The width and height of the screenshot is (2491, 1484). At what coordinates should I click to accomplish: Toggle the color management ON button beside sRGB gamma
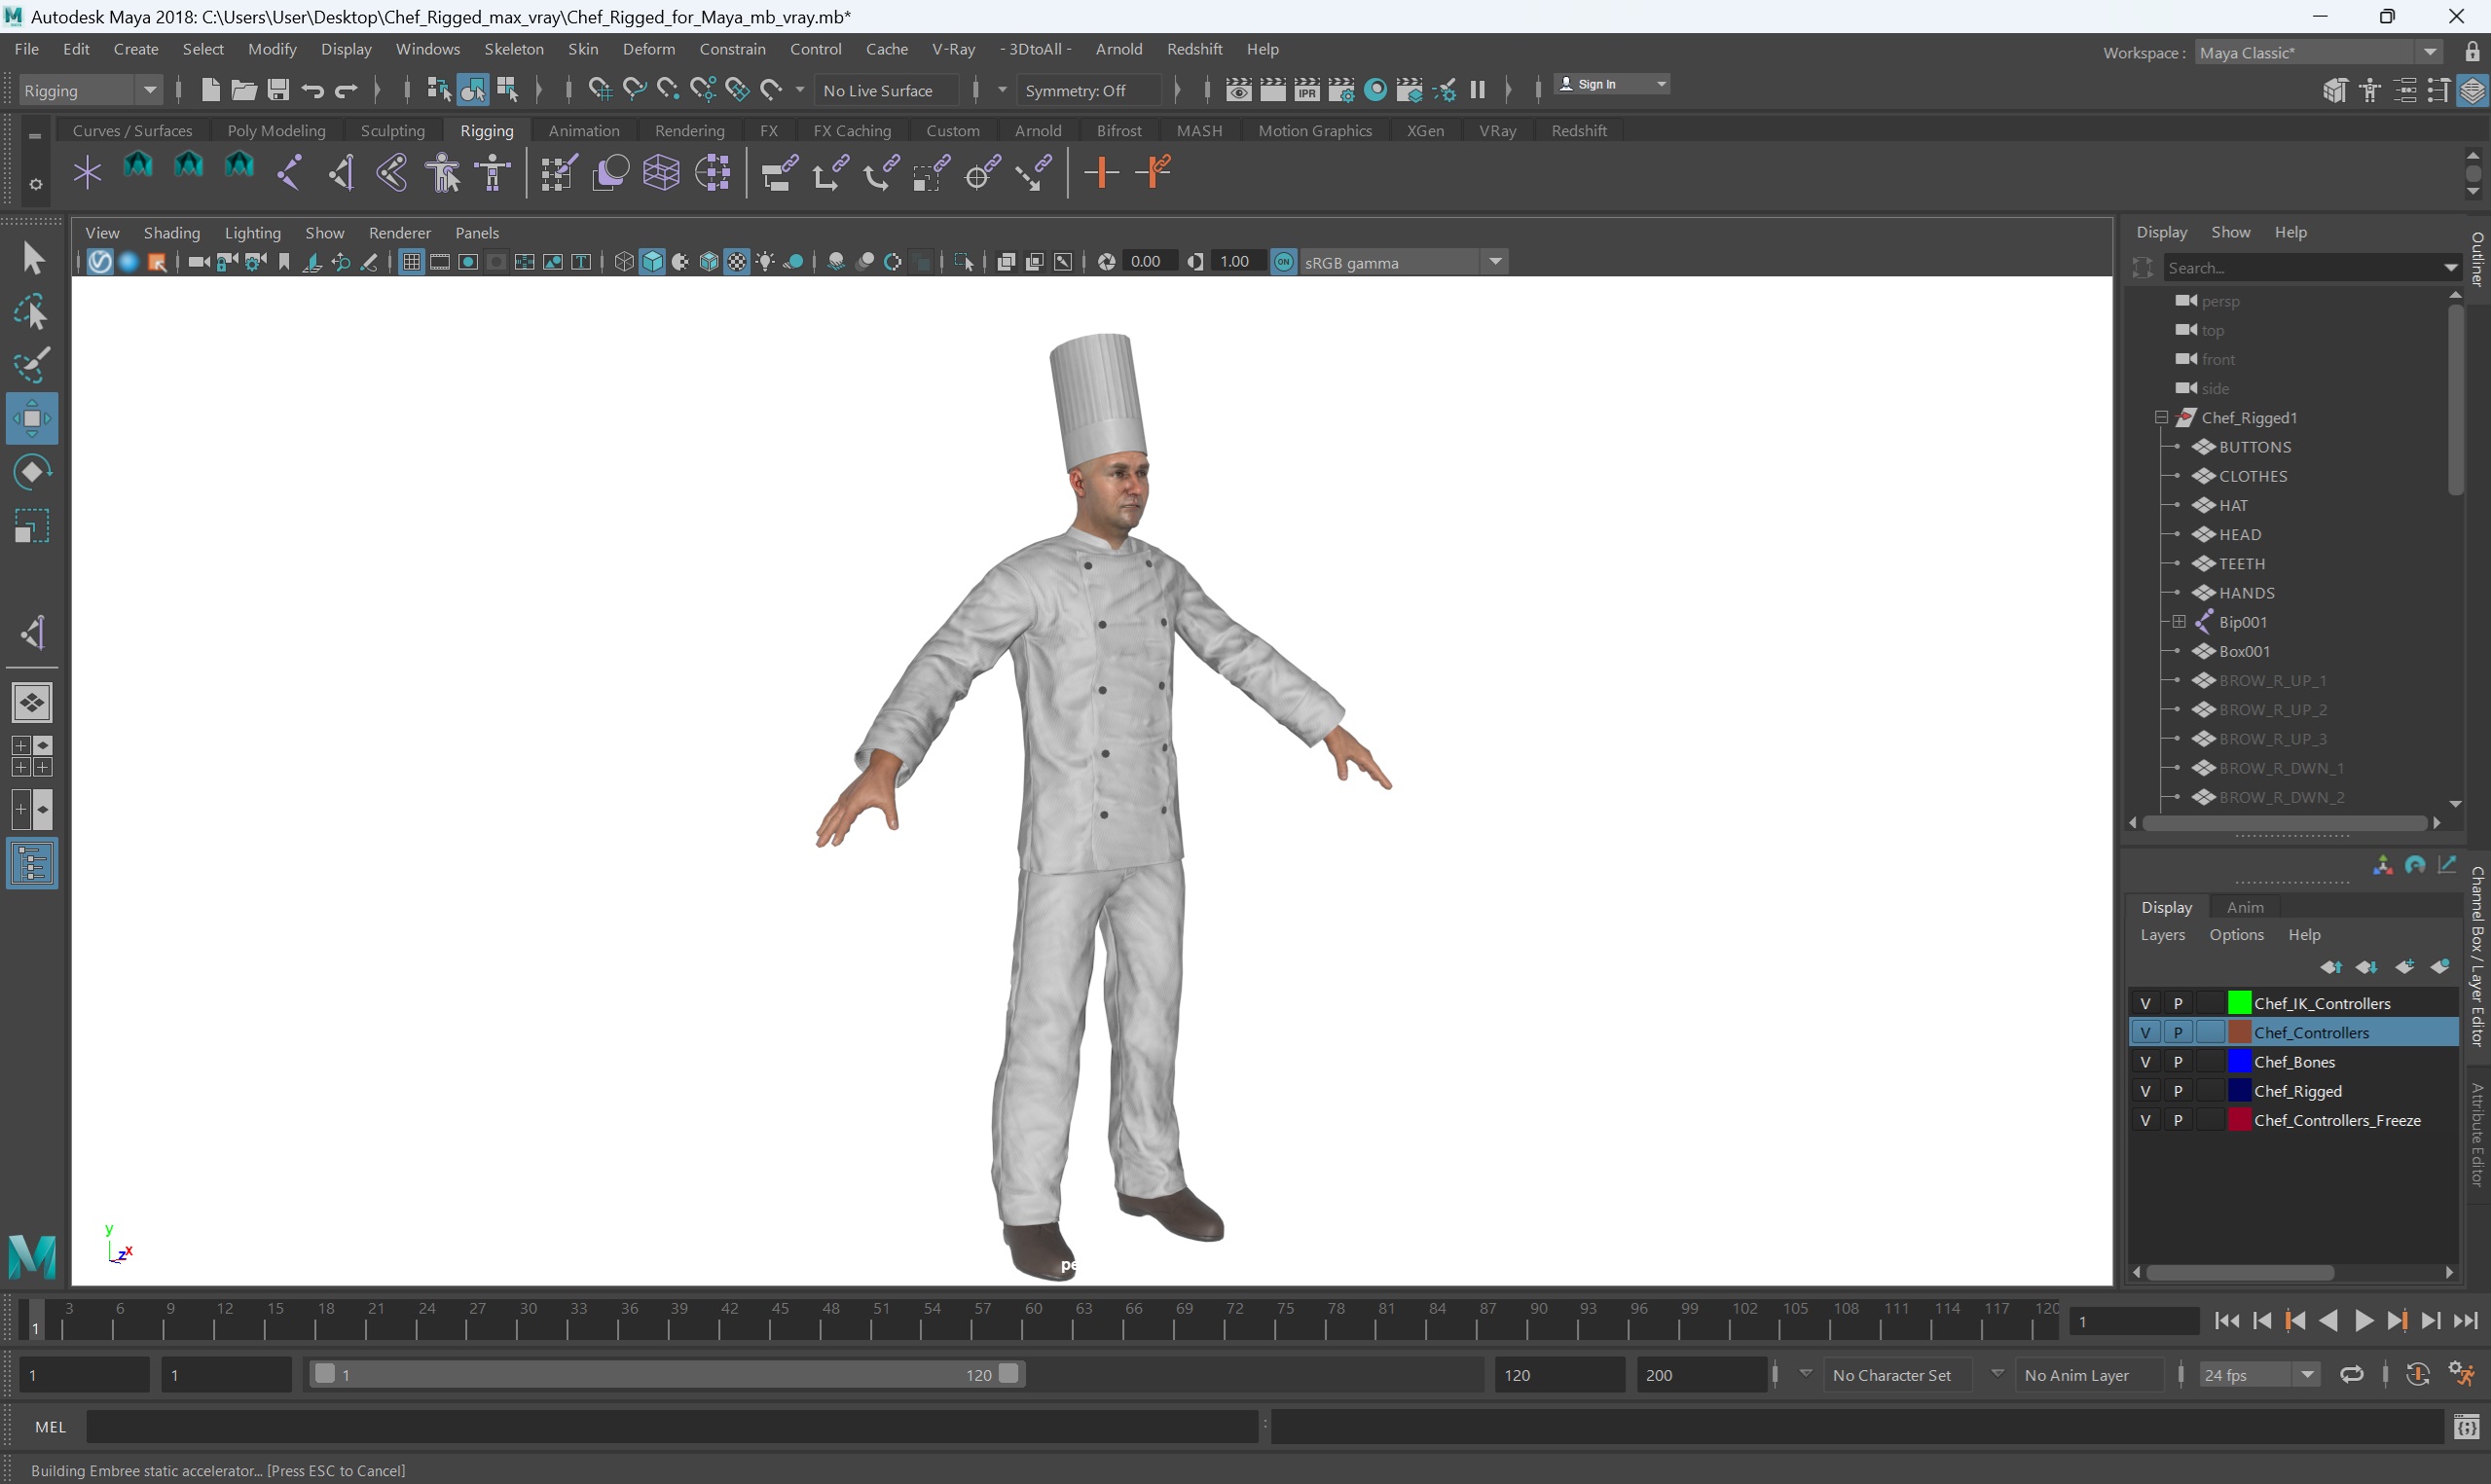[1284, 262]
